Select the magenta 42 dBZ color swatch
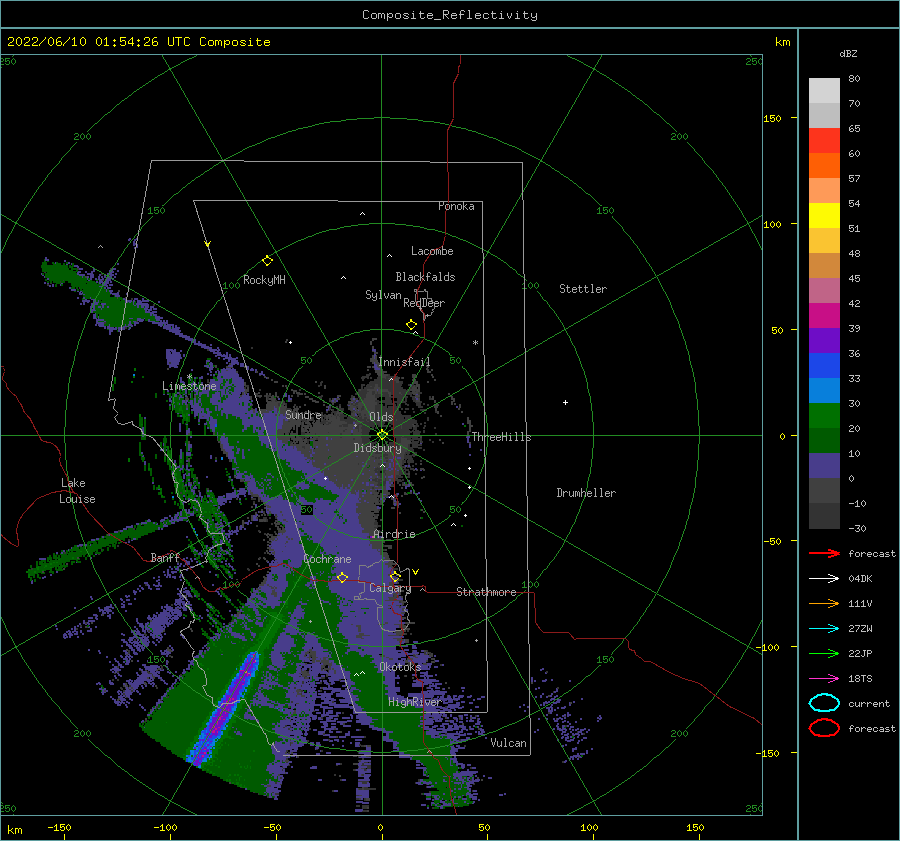 824,315
